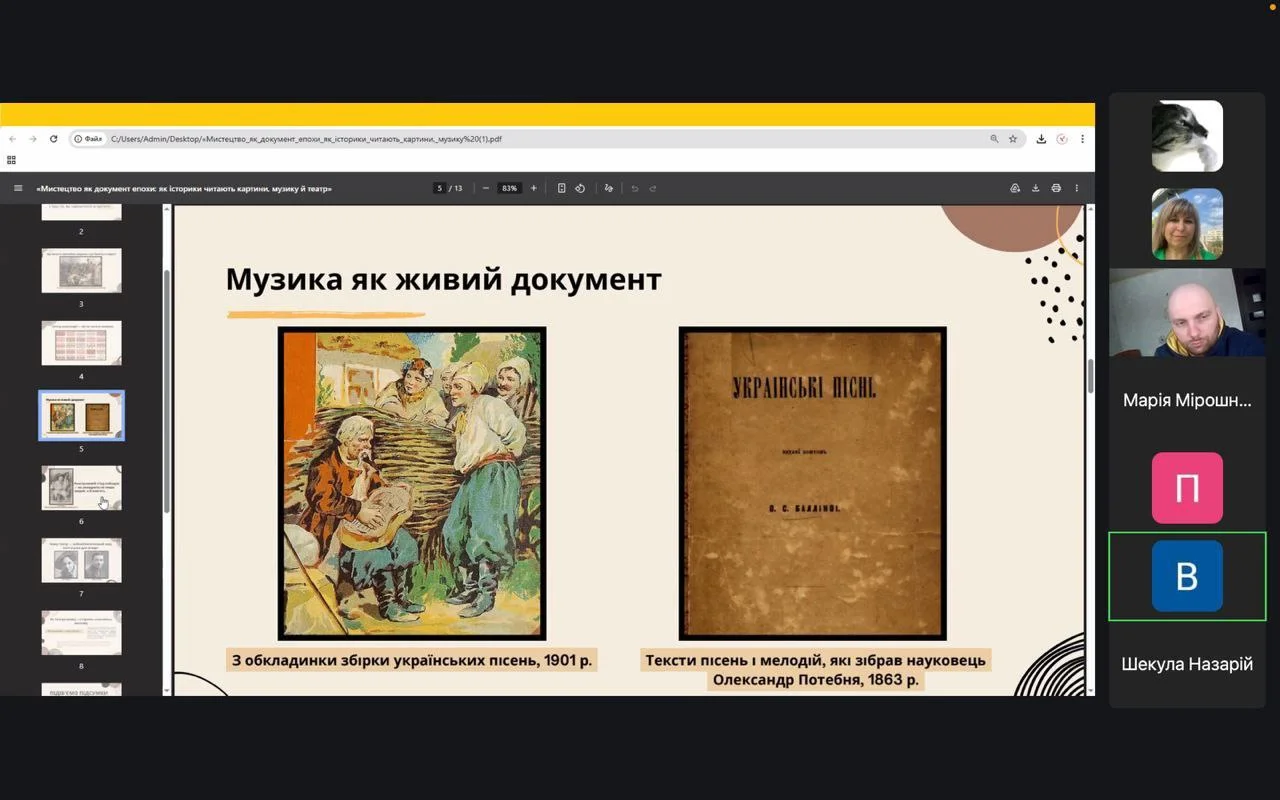Select the draw annotation tool
This screenshot has width=1280, height=800.
point(608,188)
